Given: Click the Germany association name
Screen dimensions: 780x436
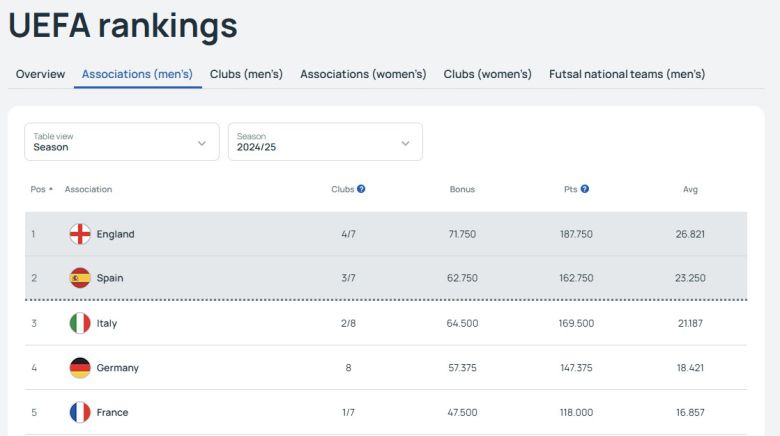Looking at the screenshot, I should tap(117, 368).
